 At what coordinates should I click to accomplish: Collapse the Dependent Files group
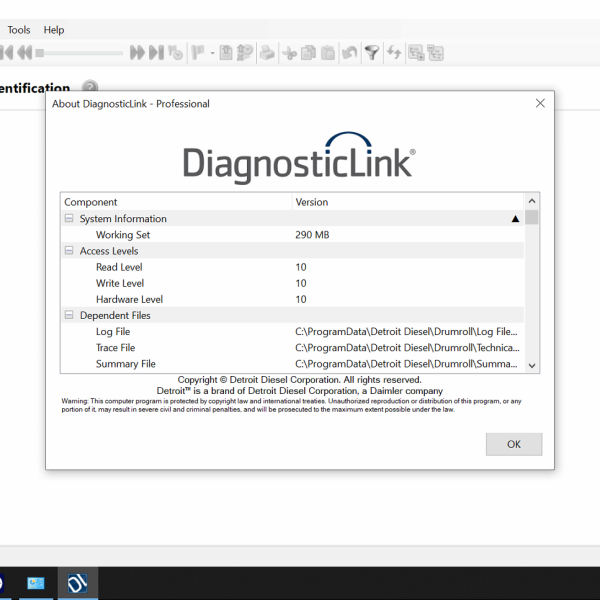[x=69, y=315]
